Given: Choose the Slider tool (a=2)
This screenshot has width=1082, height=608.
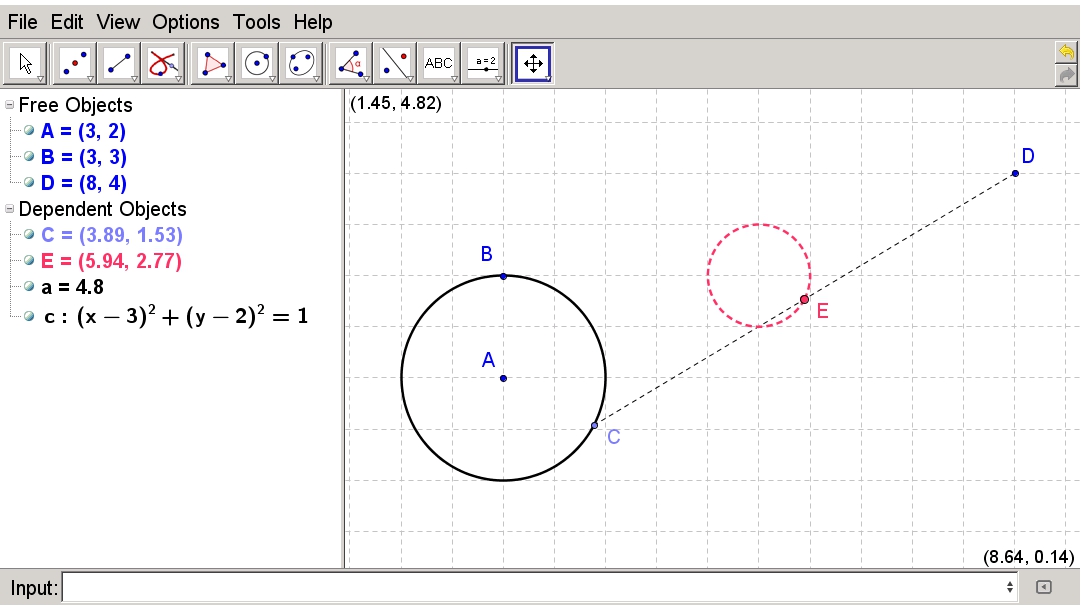Looking at the screenshot, I should (486, 64).
